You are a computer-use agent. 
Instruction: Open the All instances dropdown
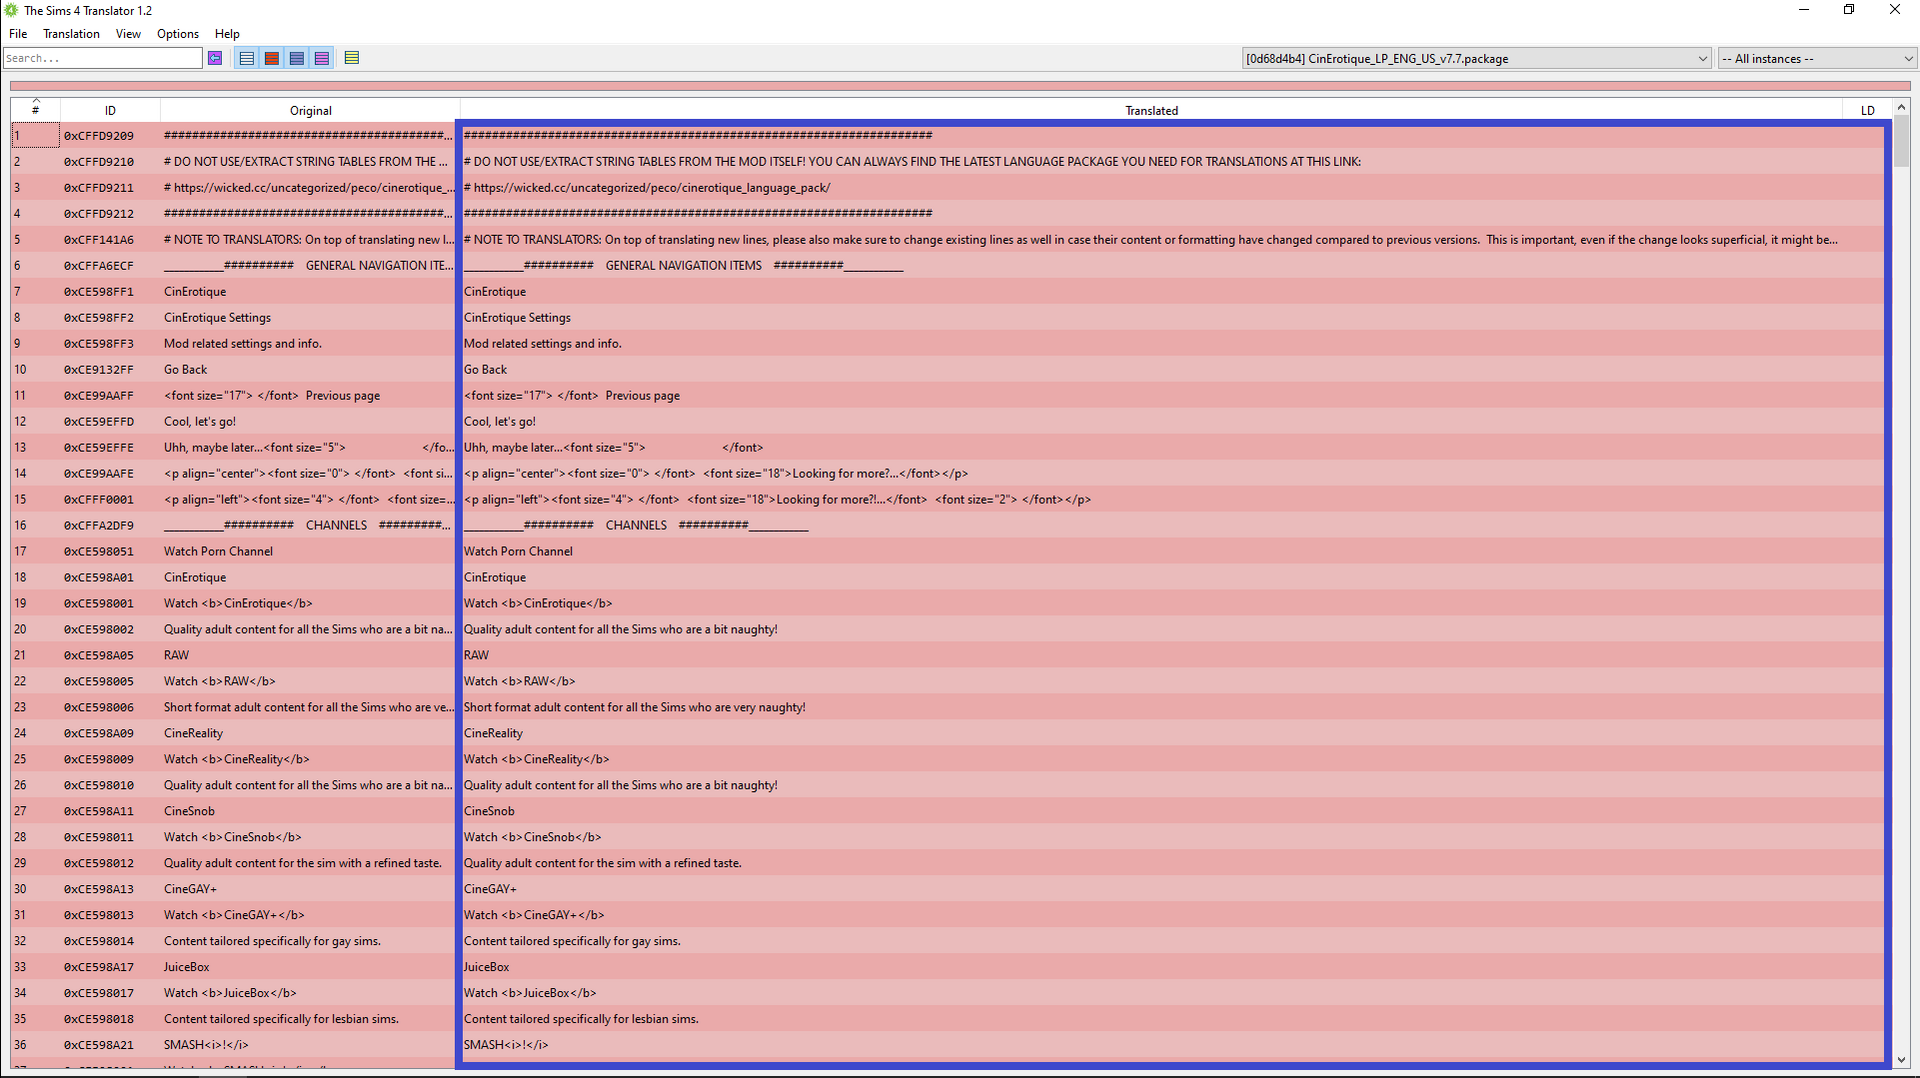(1816, 59)
